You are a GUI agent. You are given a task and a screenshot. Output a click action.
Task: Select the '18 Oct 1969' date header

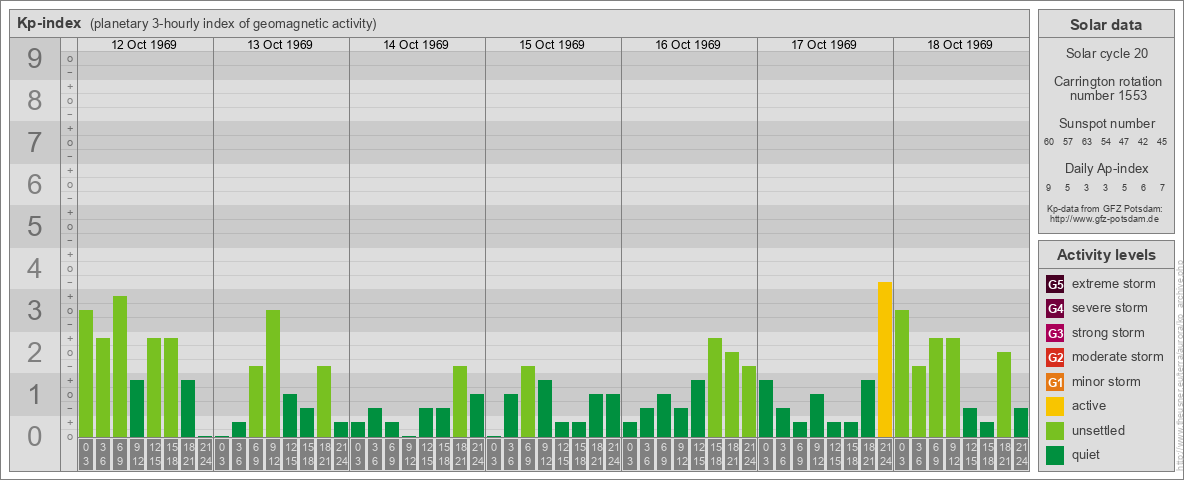point(960,45)
